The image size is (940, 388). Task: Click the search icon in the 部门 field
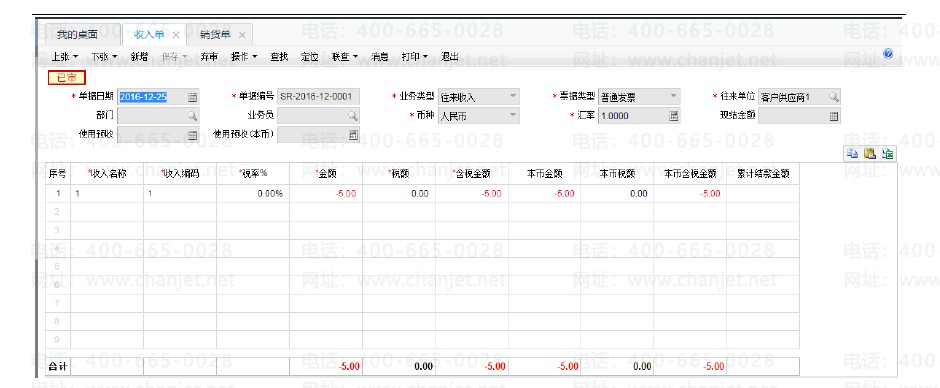click(x=192, y=116)
